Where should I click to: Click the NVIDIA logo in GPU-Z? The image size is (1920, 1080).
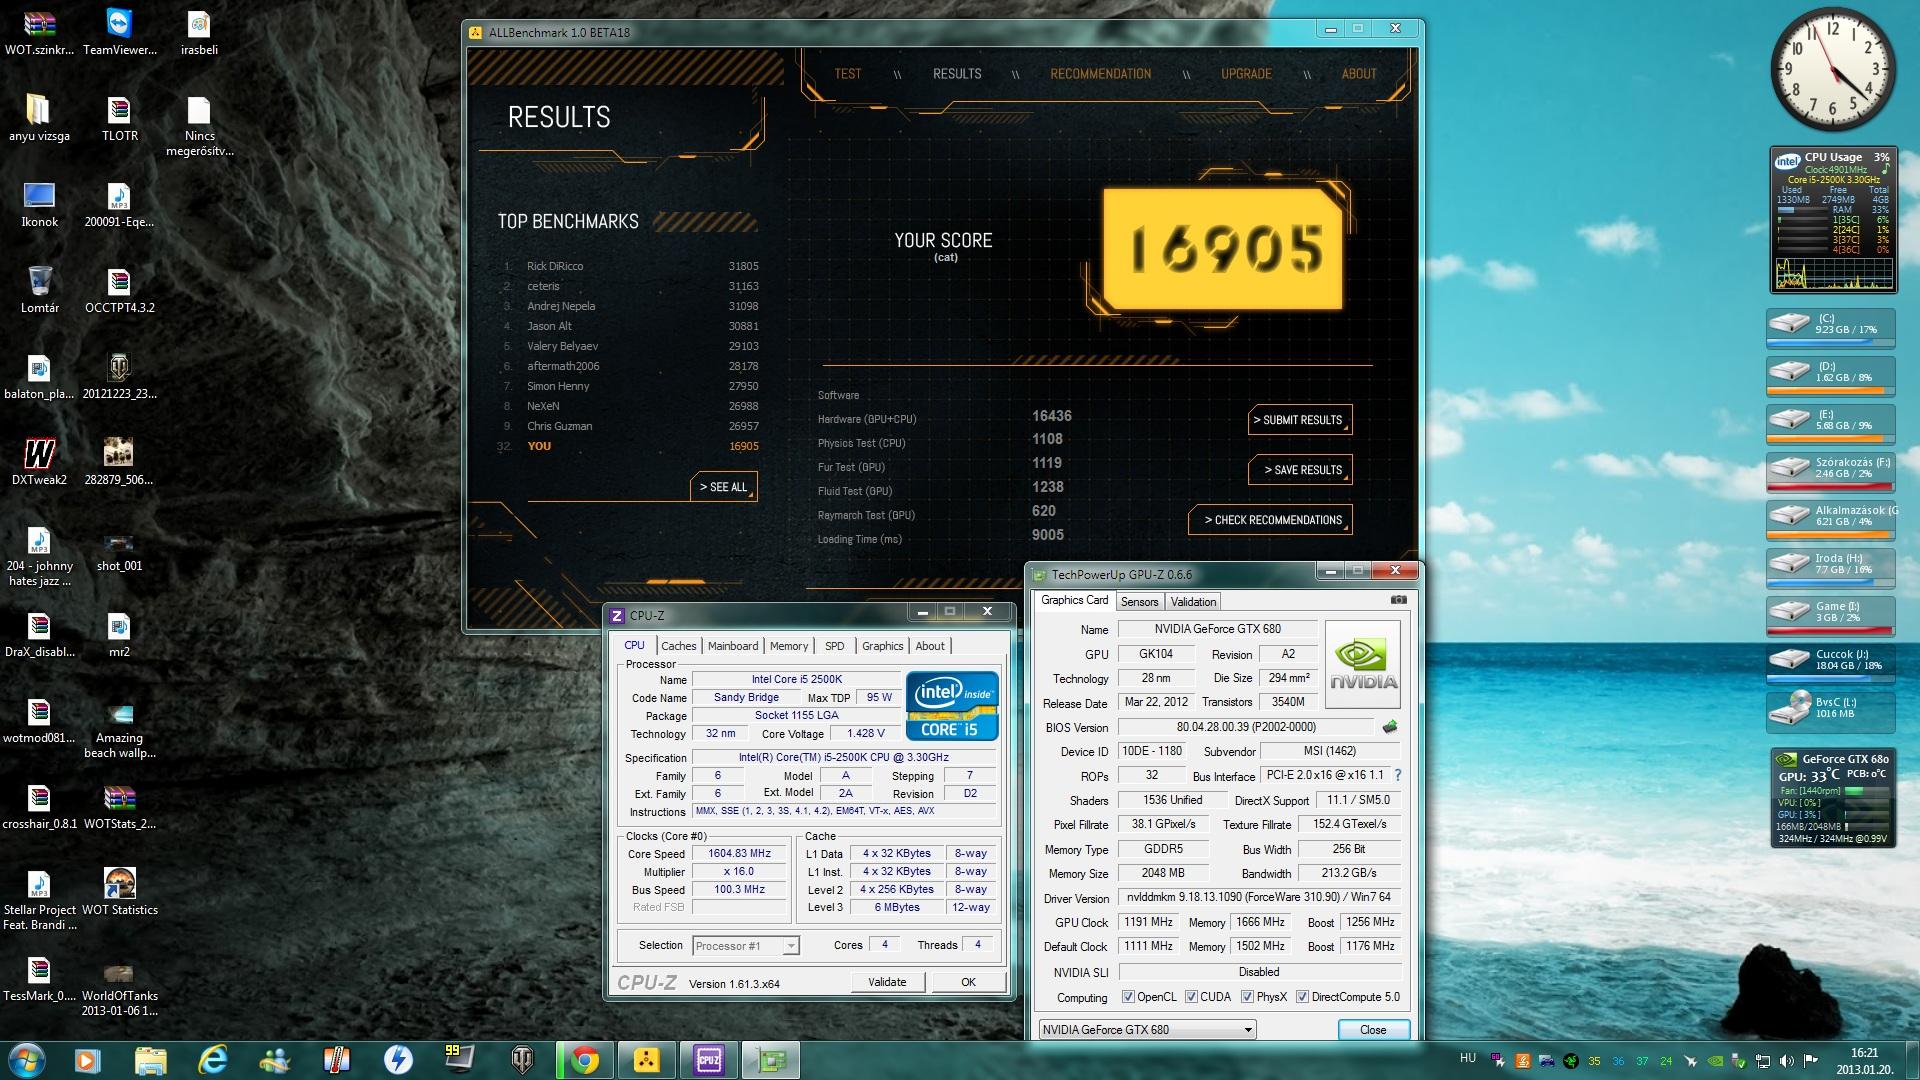[1362, 665]
